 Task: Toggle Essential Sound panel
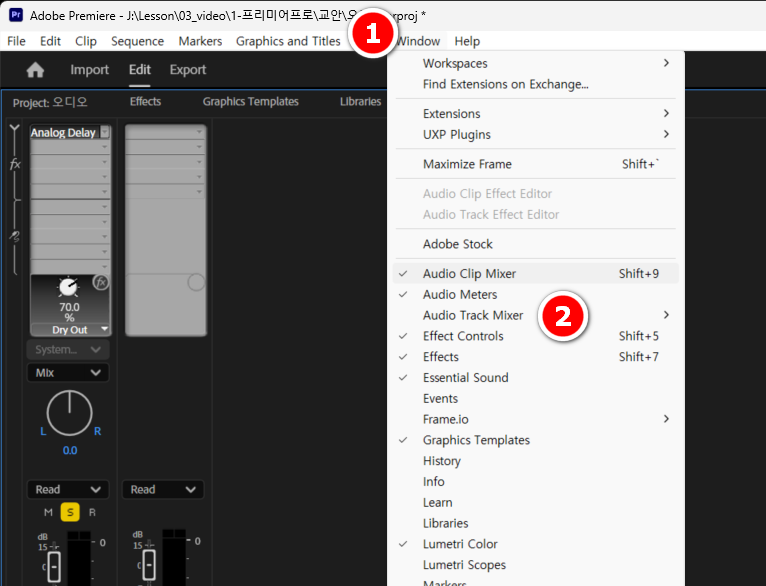[x=535, y=377]
